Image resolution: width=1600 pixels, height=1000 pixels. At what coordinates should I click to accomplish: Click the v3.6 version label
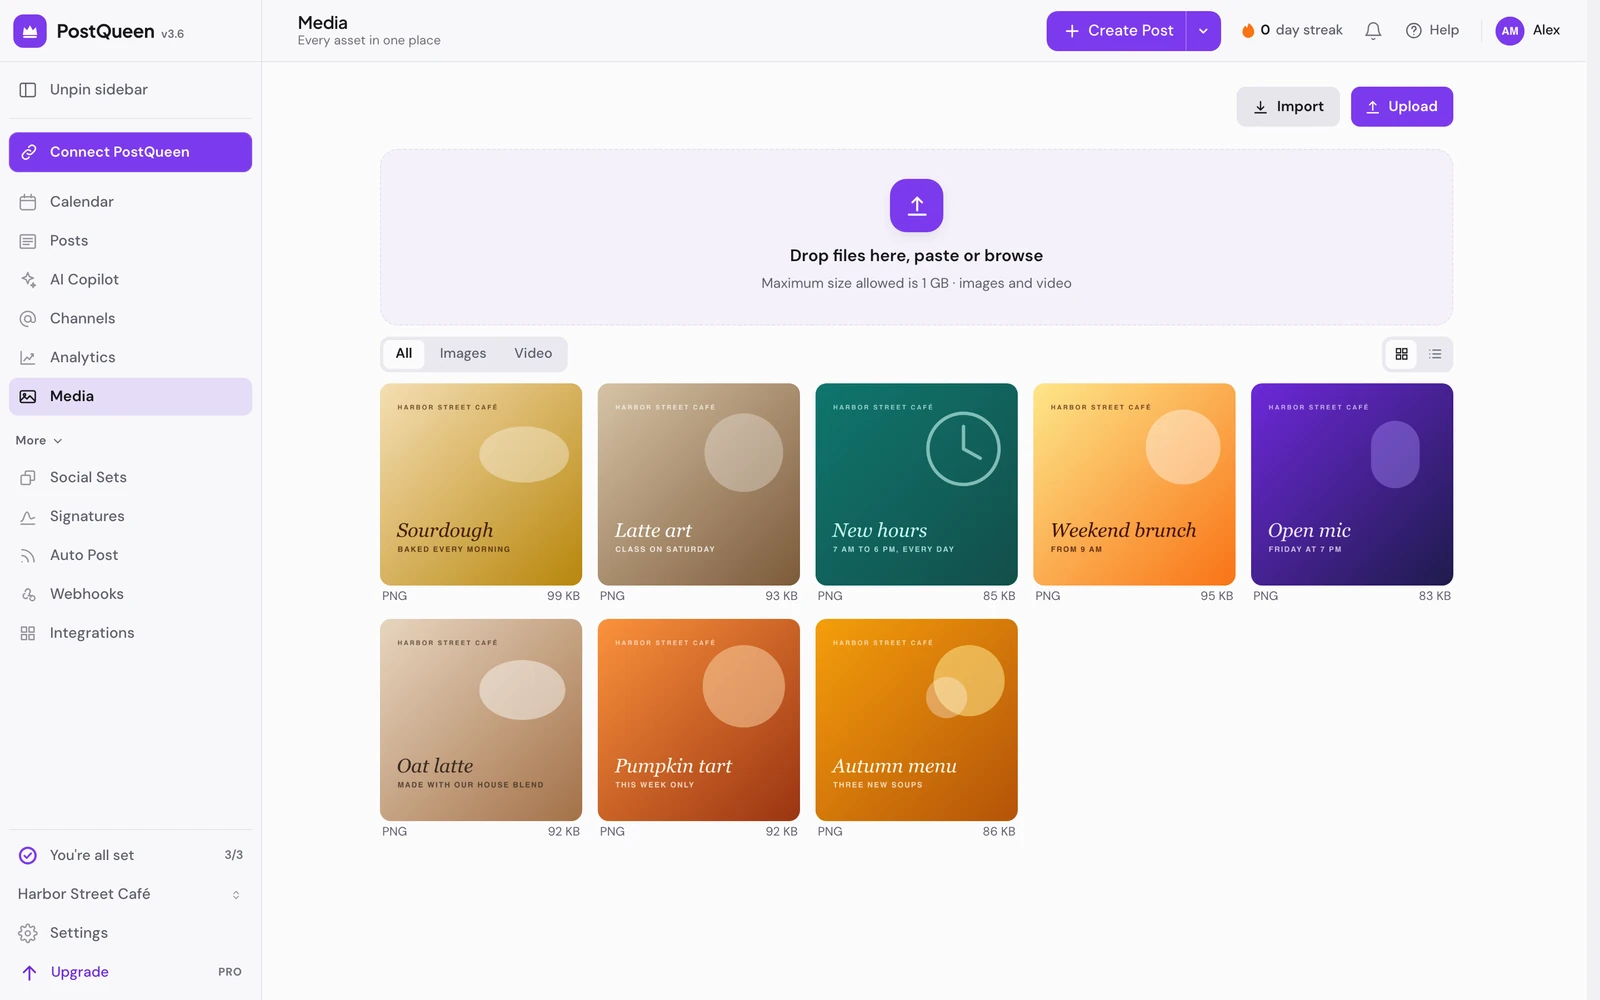coord(173,34)
